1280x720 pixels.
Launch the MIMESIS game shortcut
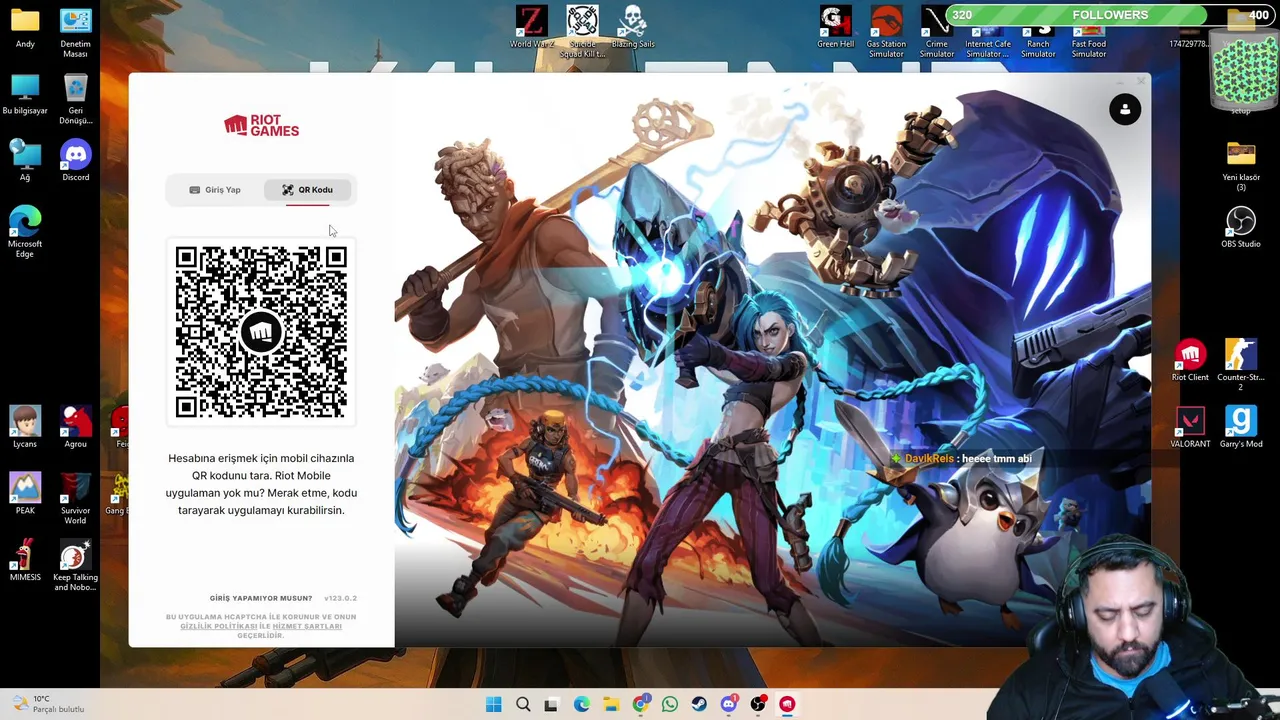click(x=25, y=561)
